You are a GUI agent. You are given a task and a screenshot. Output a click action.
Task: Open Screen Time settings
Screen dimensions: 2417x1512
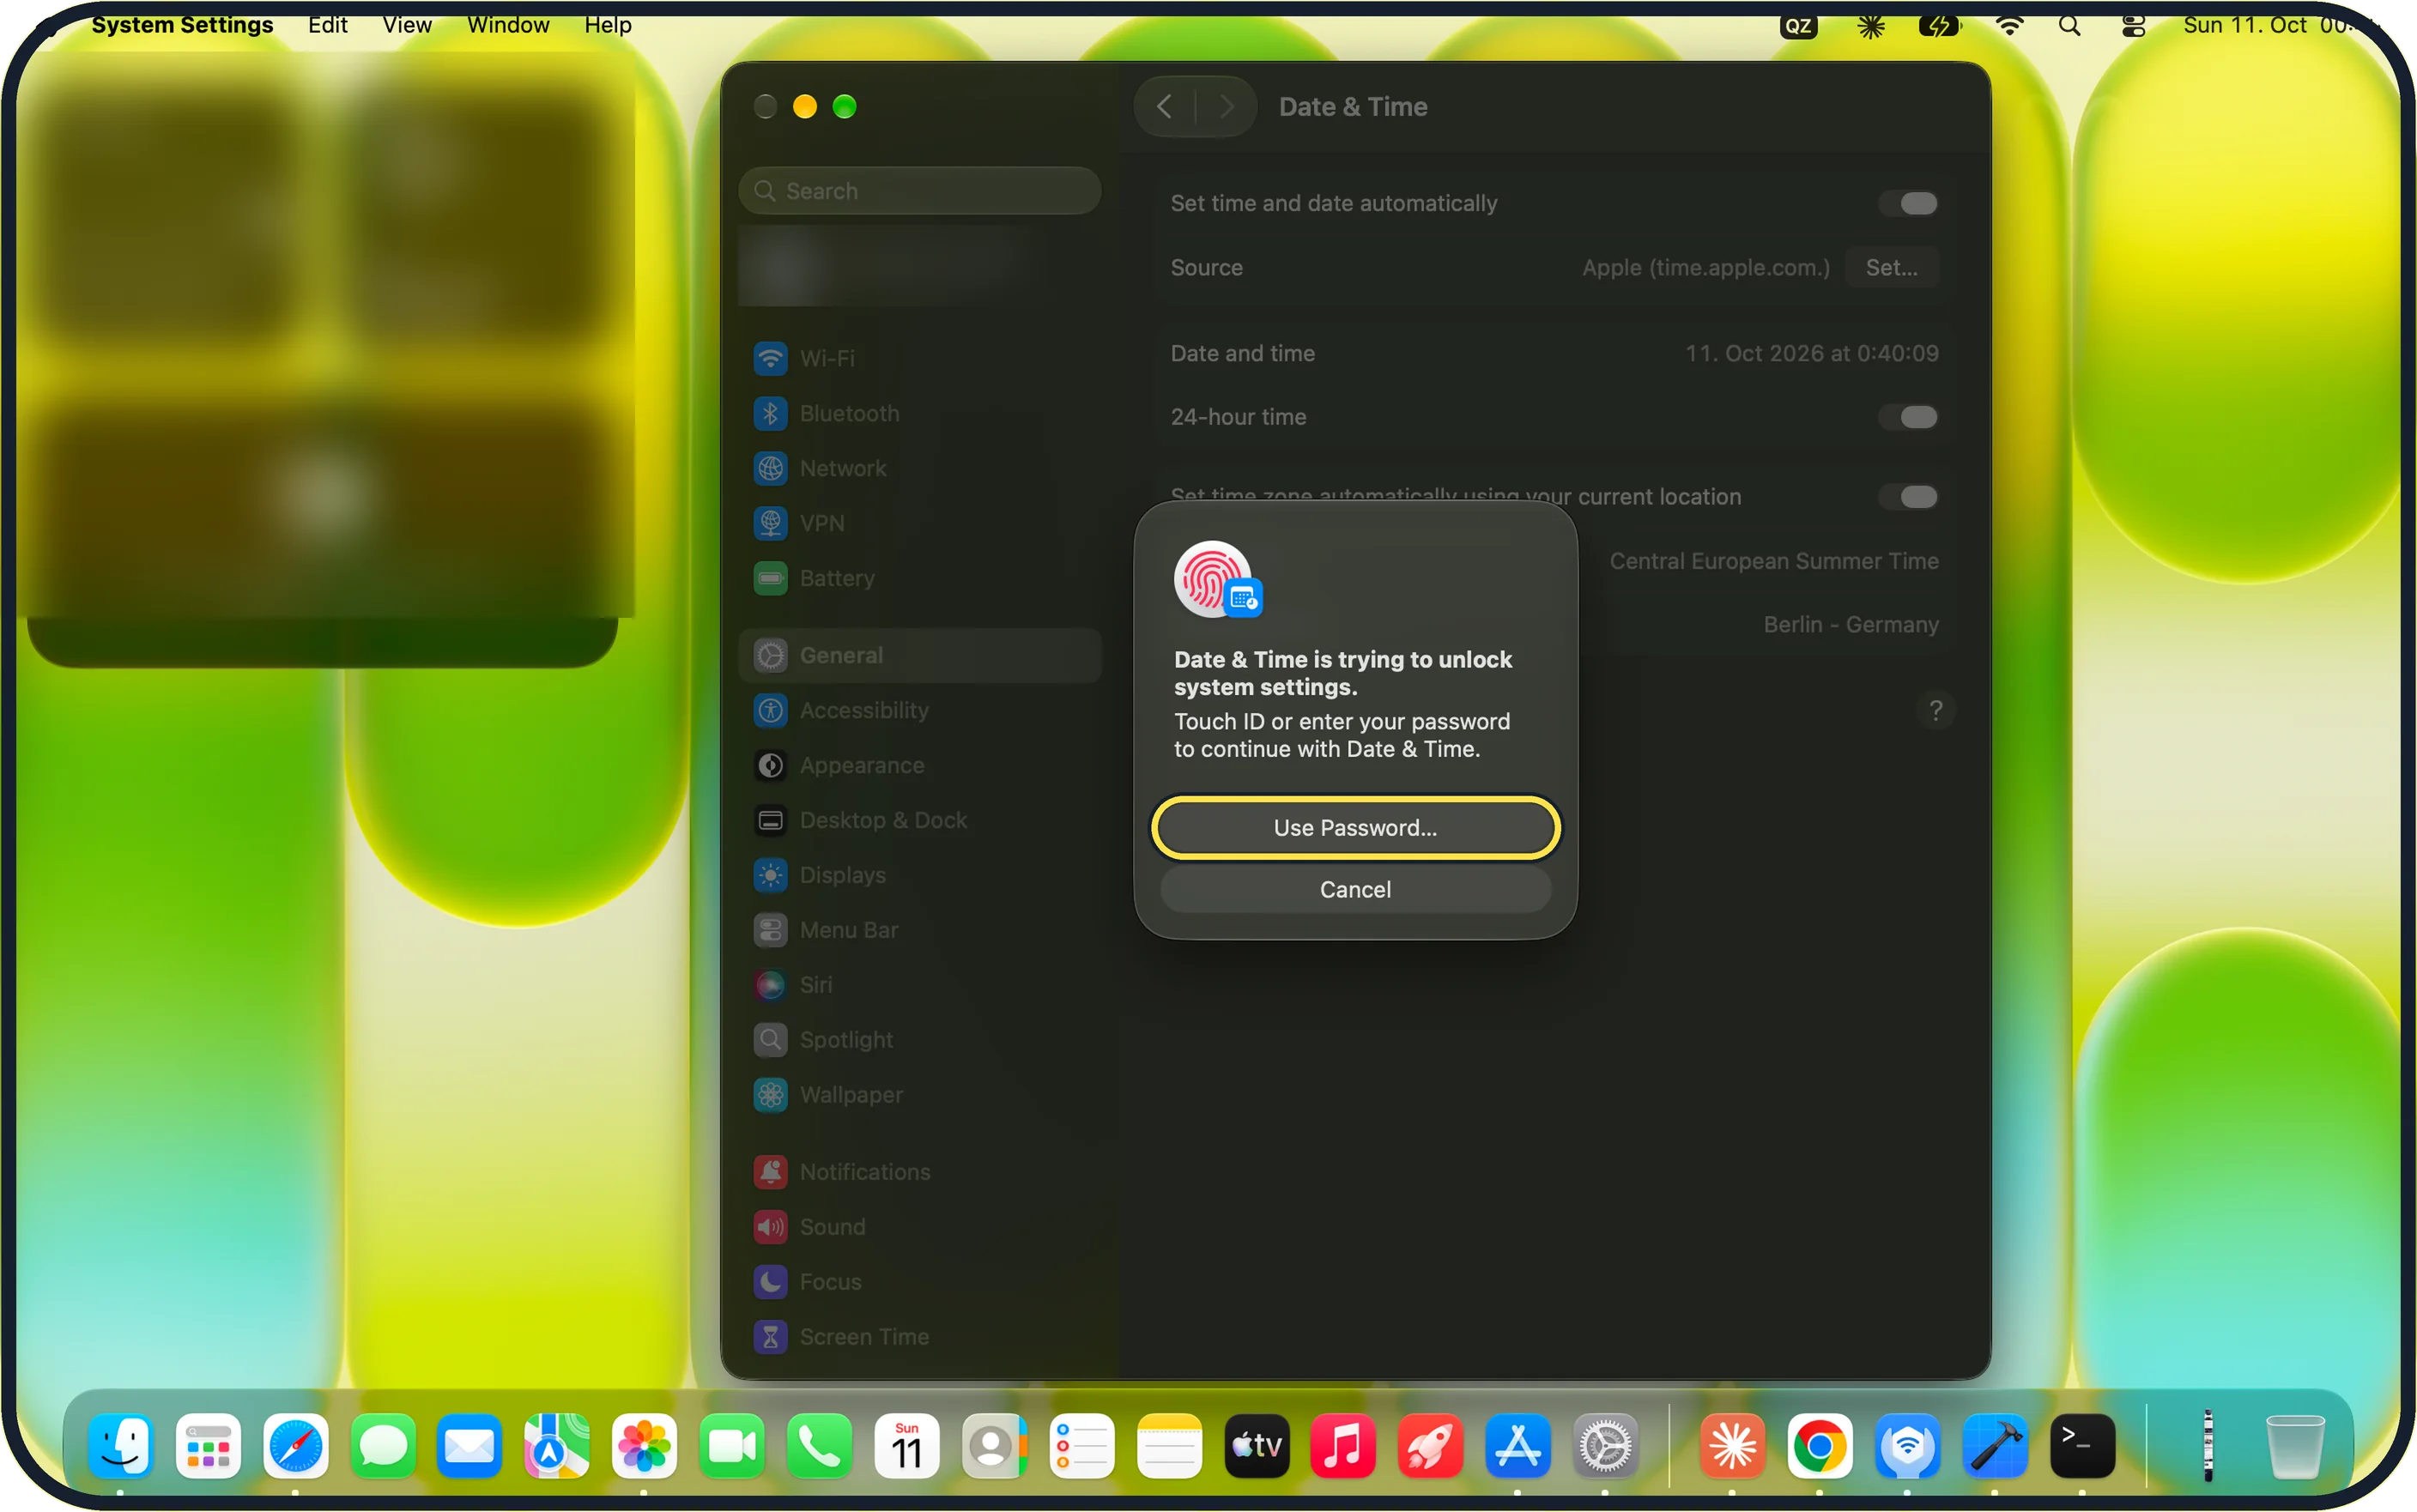(919, 1337)
